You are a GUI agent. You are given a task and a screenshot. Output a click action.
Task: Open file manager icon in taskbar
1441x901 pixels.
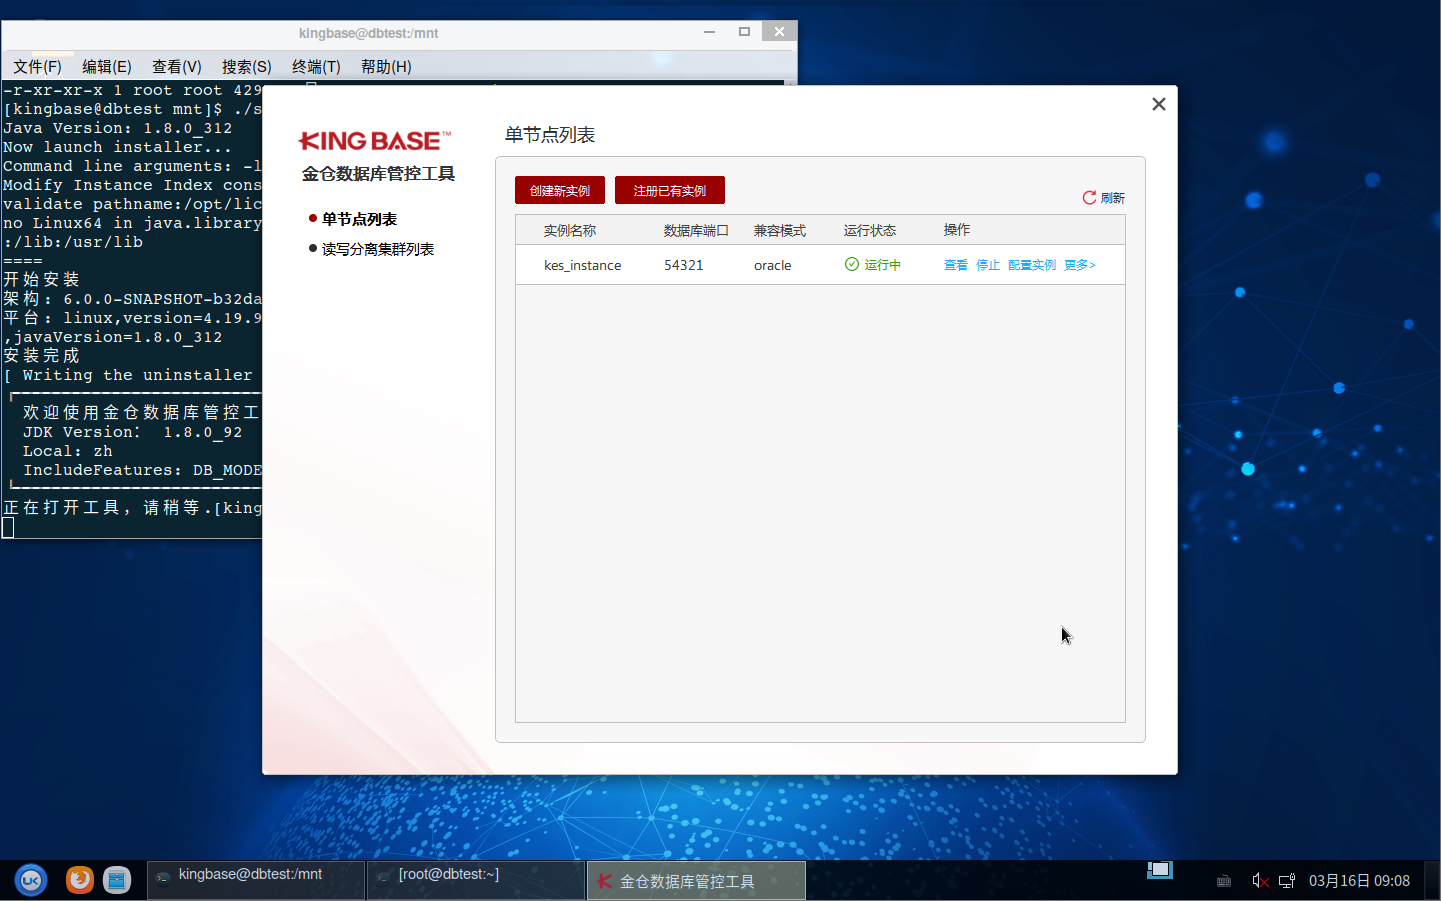tap(117, 880)
